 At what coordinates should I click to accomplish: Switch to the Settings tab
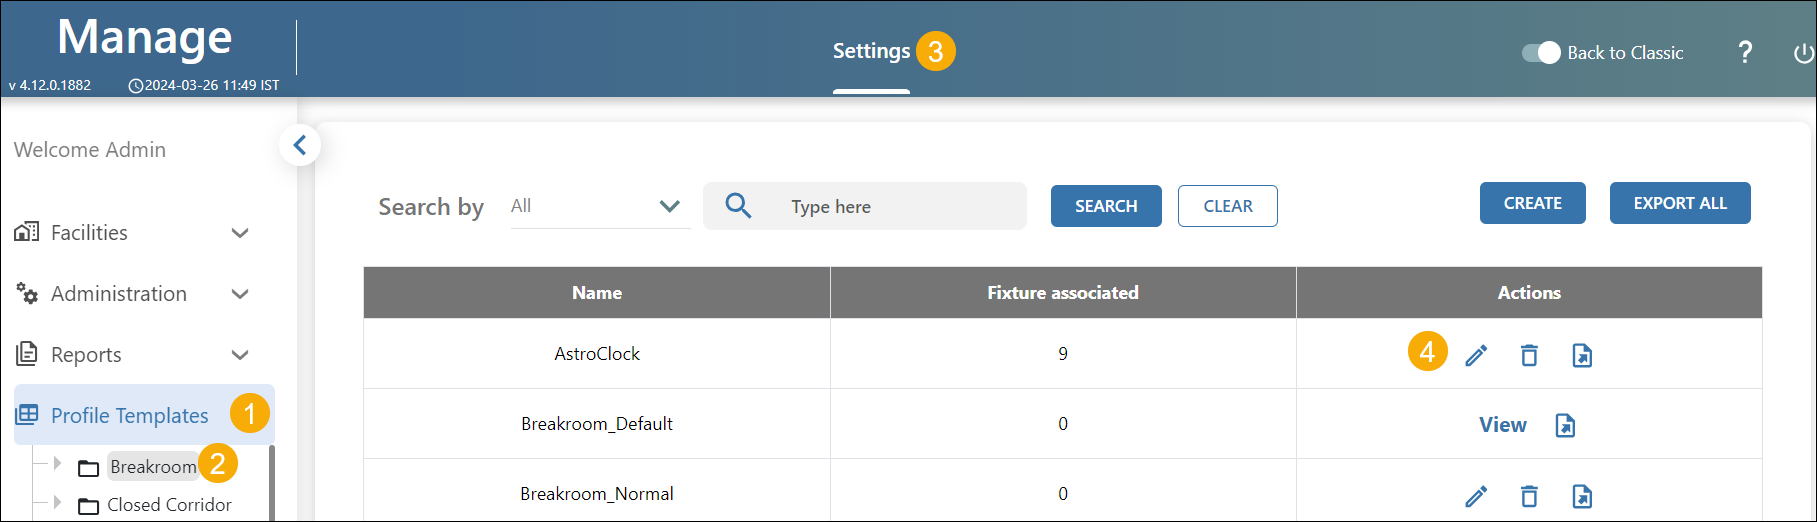point(871,51)
